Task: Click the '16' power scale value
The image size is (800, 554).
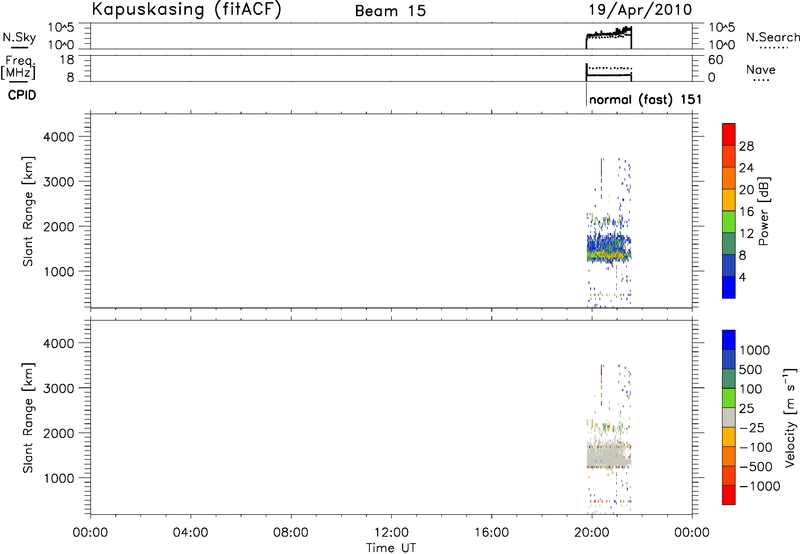Action: coord(746,211)
